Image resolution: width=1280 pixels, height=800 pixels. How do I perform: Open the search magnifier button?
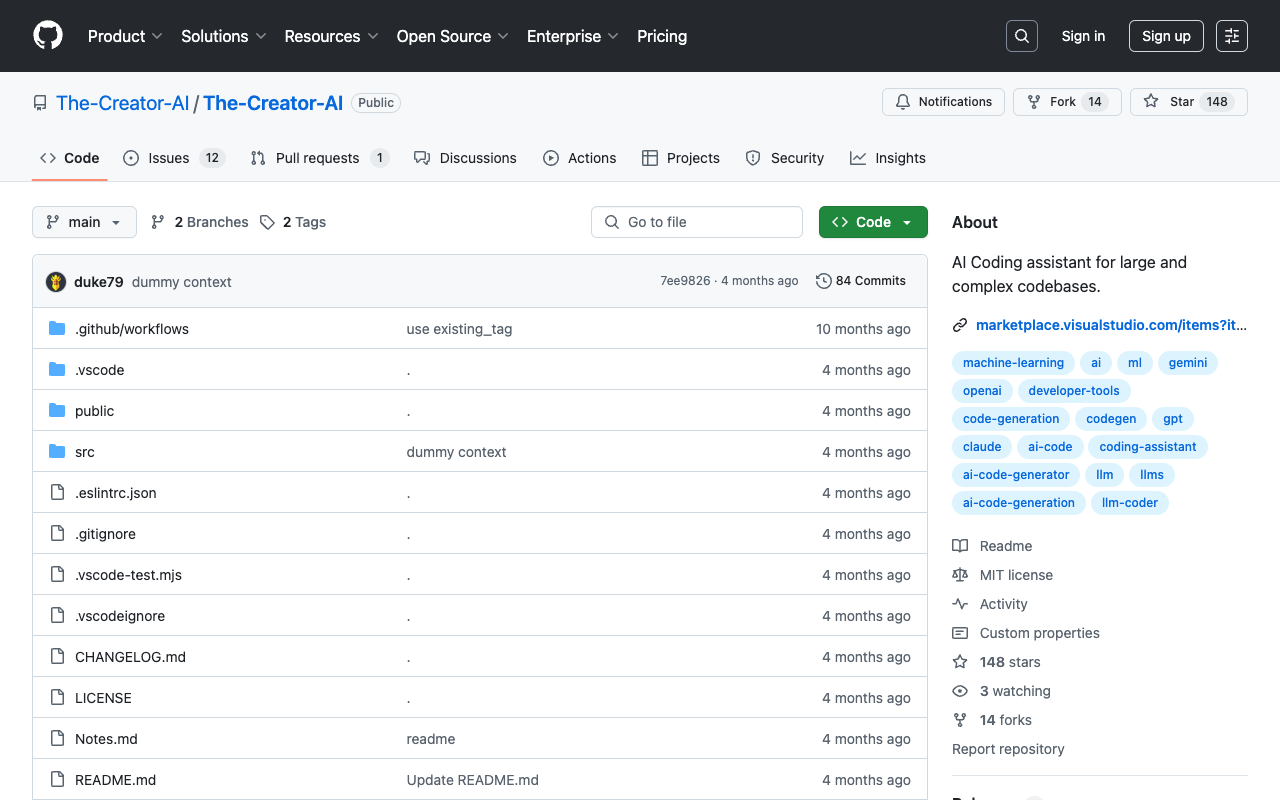(x=1022, y=36)
